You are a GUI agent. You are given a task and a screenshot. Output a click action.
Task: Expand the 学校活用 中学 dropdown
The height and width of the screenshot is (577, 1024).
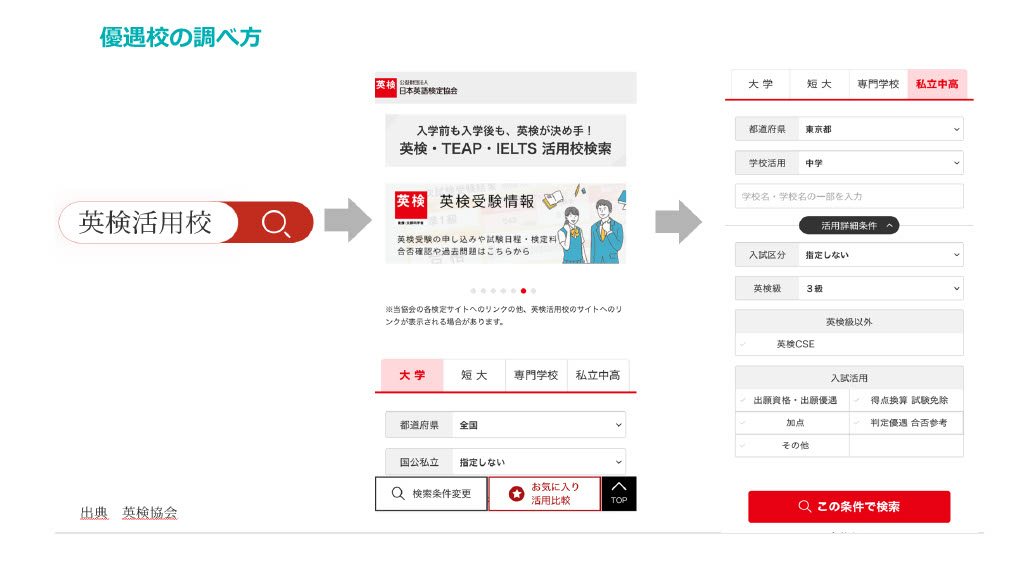pos(880,163)
